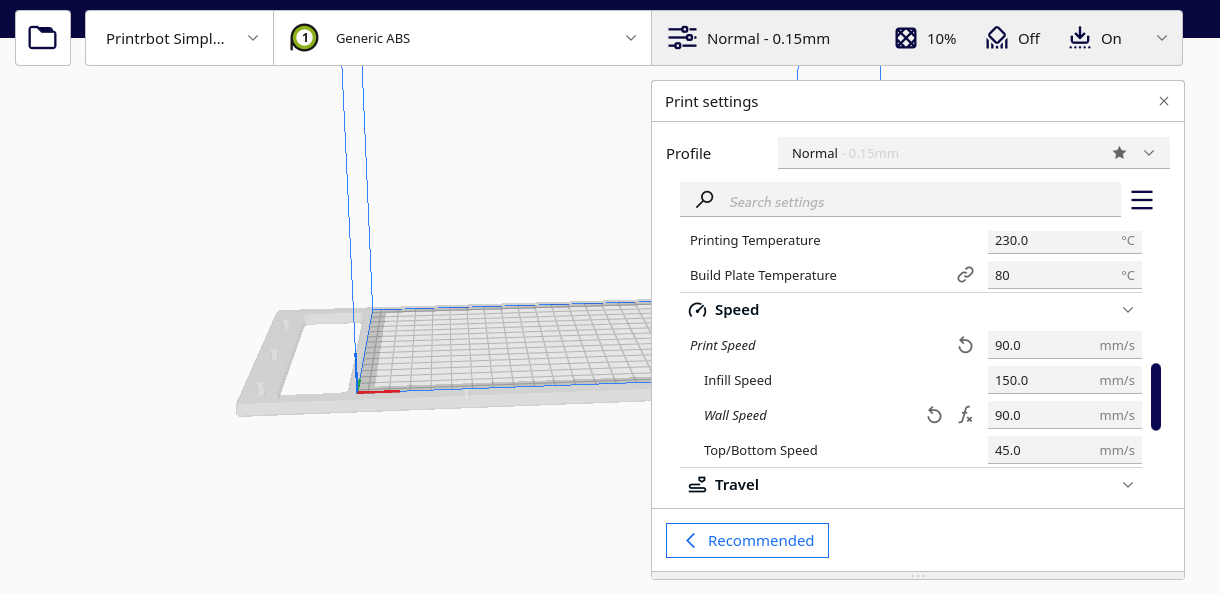
Task: Click the Build Plate Temperature link icon
Action: 965,275
